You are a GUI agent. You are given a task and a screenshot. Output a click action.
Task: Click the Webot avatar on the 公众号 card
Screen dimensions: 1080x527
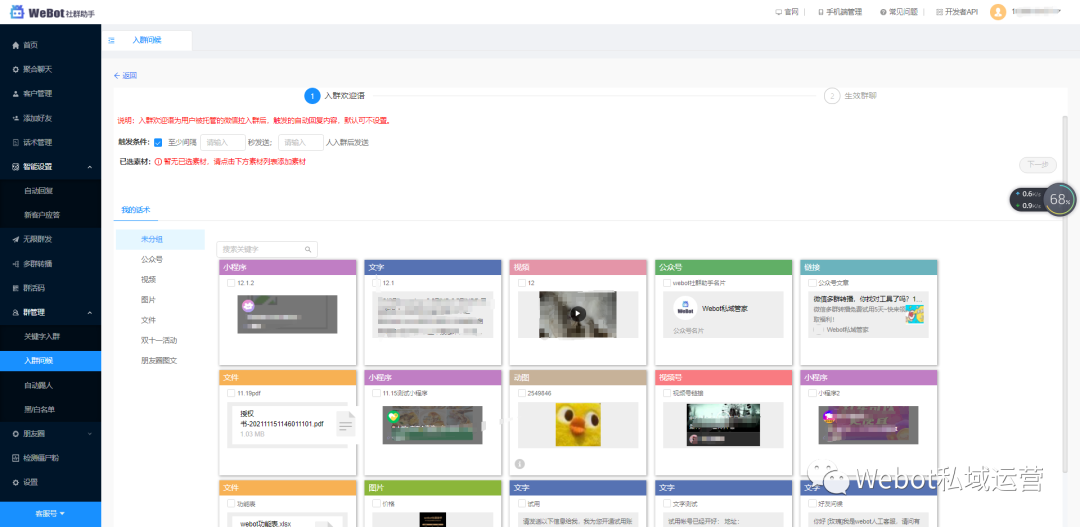pyautogui.click(x=685, y=309)
